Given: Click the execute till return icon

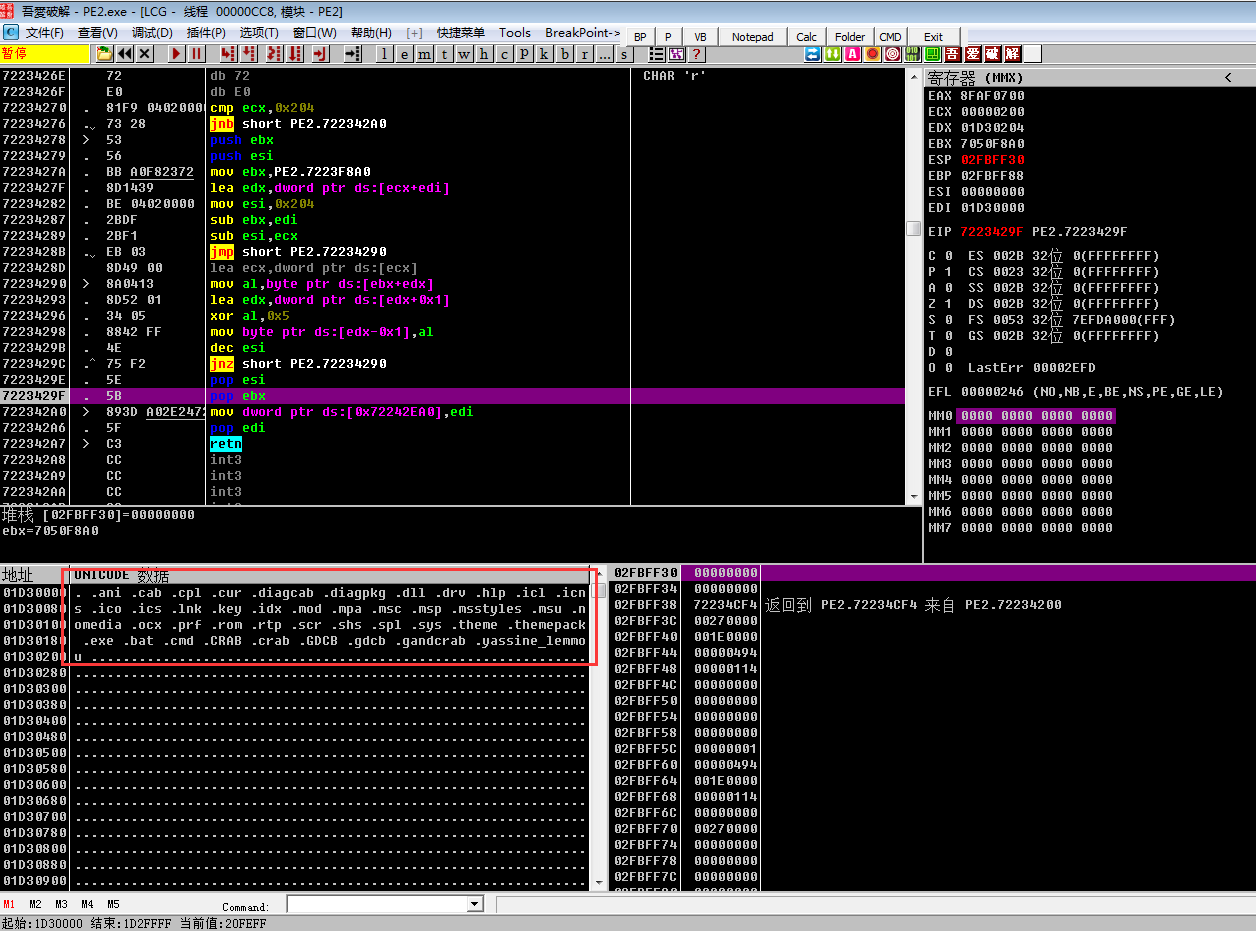Looking at the screenshot, I should coord(320,54).
